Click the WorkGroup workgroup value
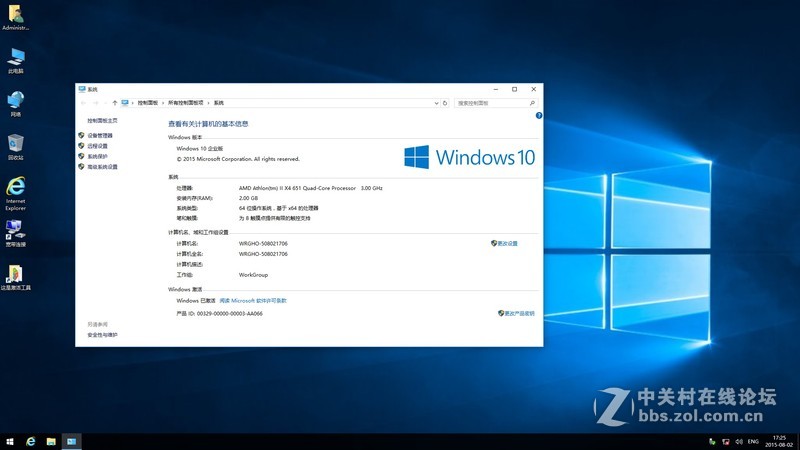 pos(254,275)
